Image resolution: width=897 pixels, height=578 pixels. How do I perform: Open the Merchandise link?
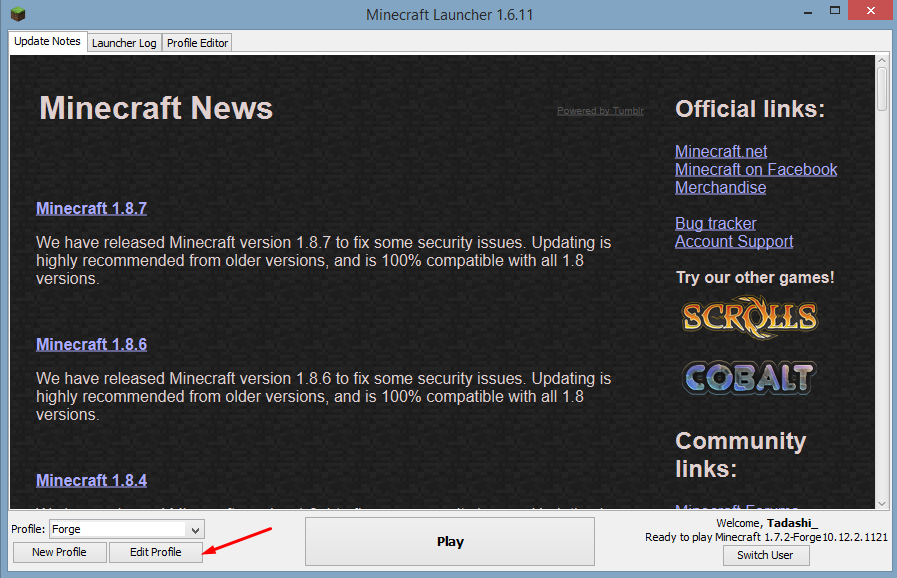[720, 188]
